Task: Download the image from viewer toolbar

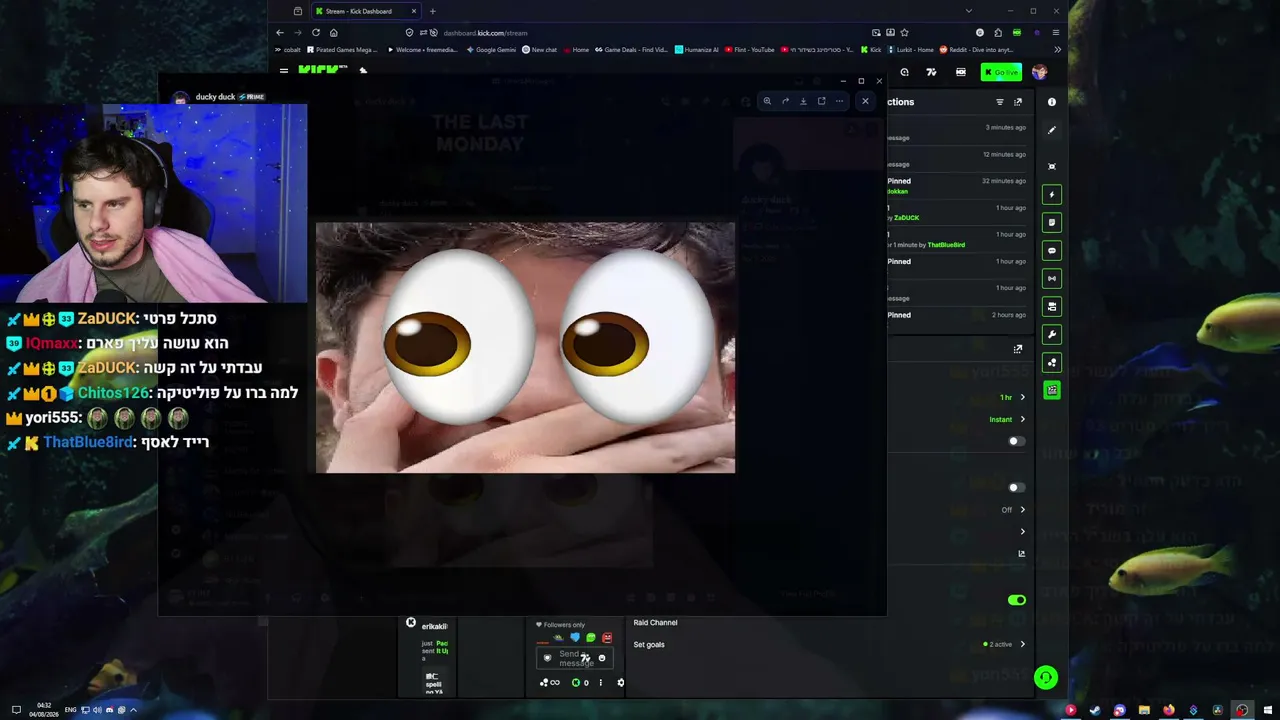Action: pyautogui.click(x=803, y=101)
